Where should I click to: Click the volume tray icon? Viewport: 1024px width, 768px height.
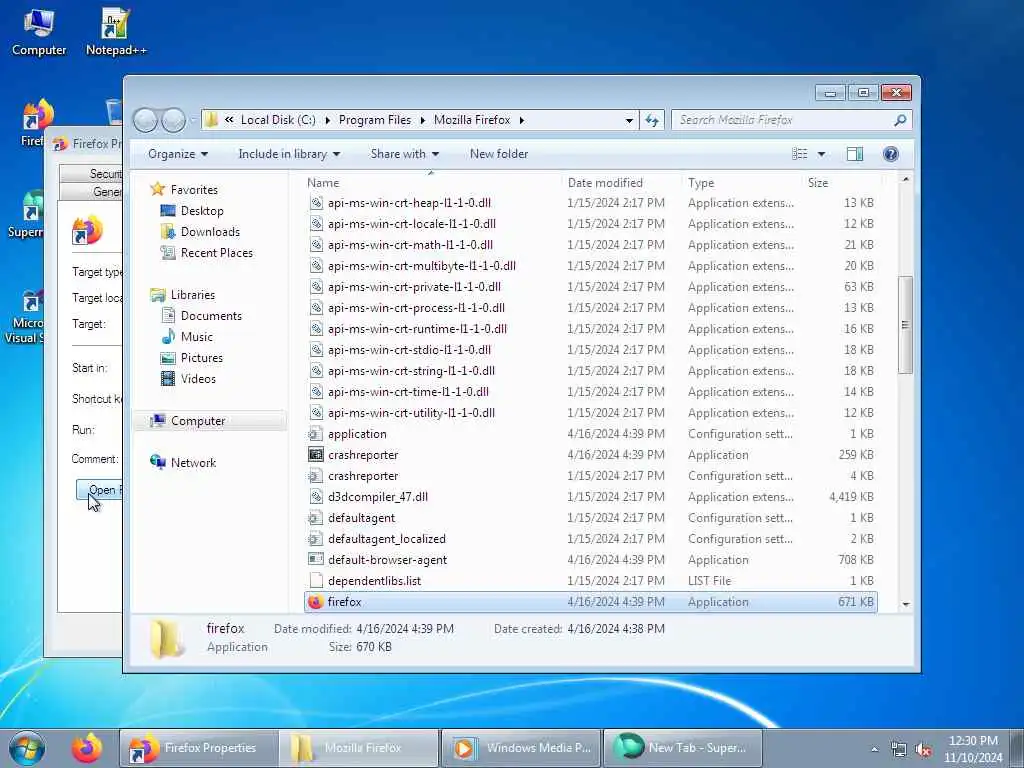pyautogui.click(x=923, y=750)
